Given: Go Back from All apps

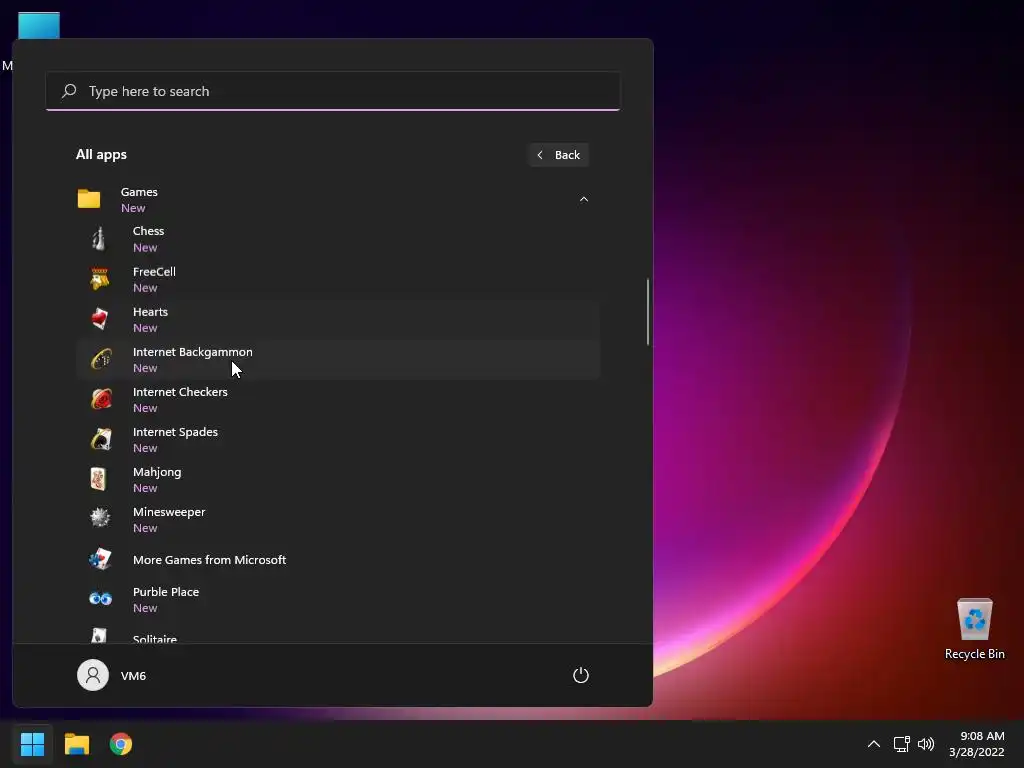Looking at the screenshot, I should [x=558, y=155].
